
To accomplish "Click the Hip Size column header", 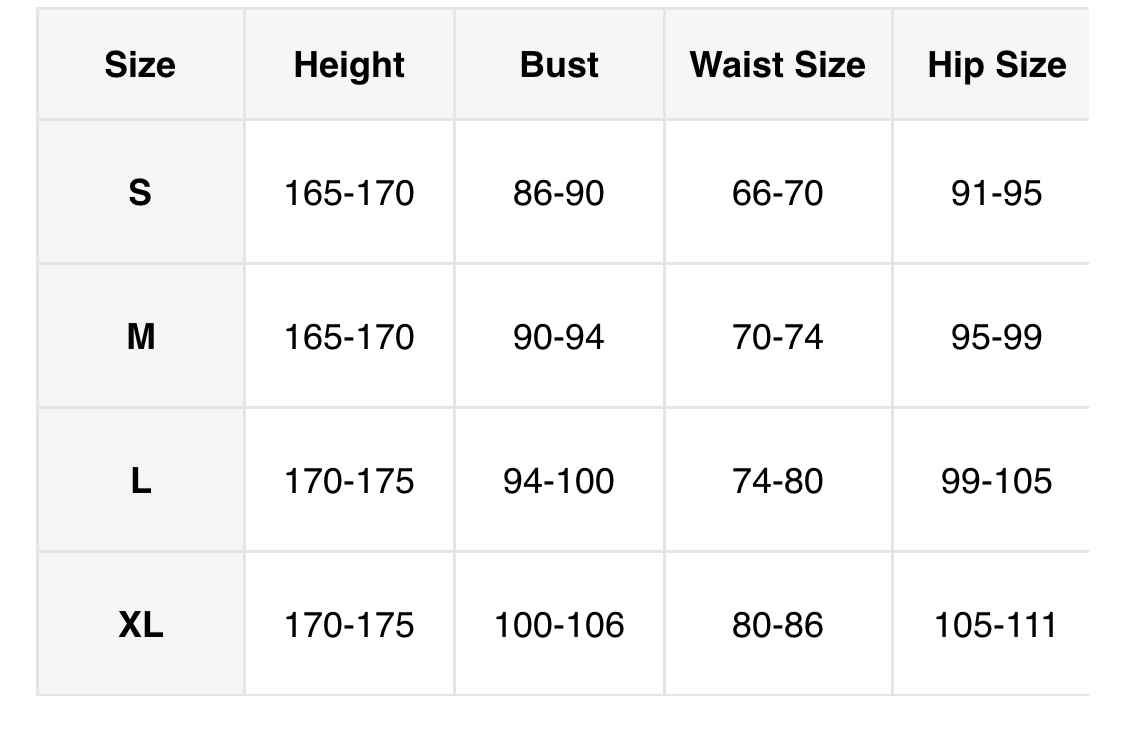I will 996,65.
